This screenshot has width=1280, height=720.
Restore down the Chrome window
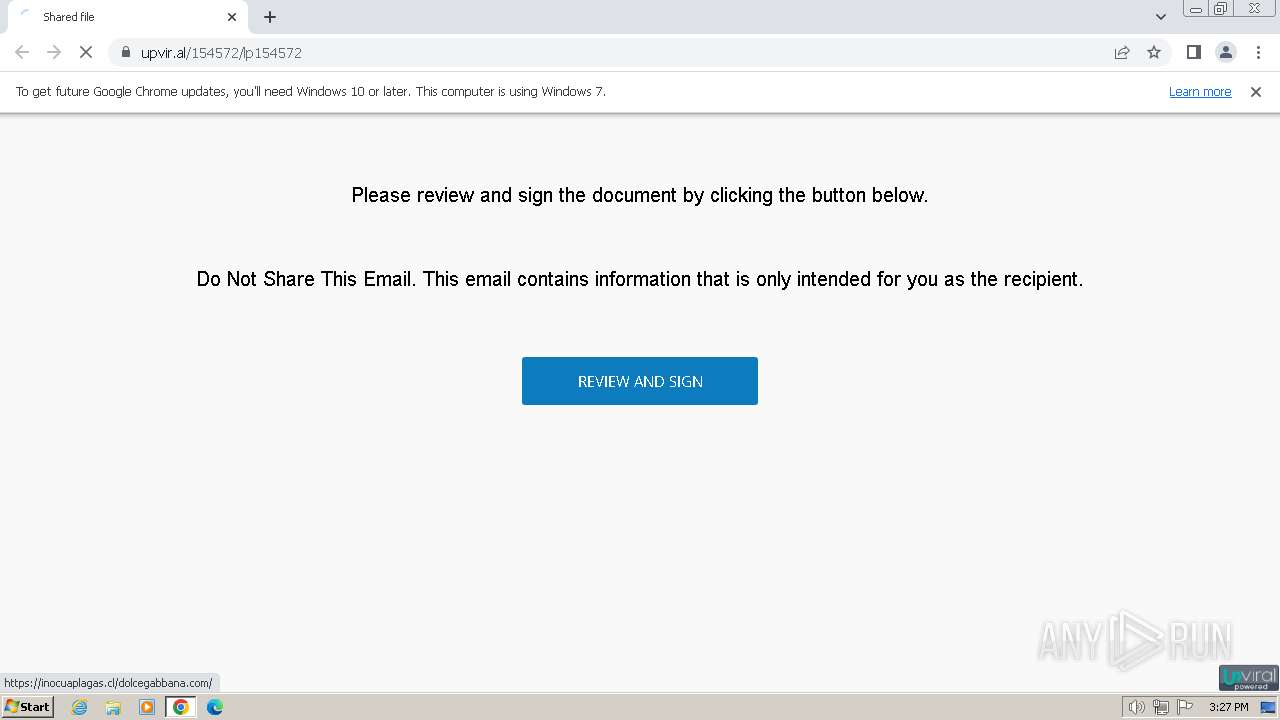(x=1221, y=9)
